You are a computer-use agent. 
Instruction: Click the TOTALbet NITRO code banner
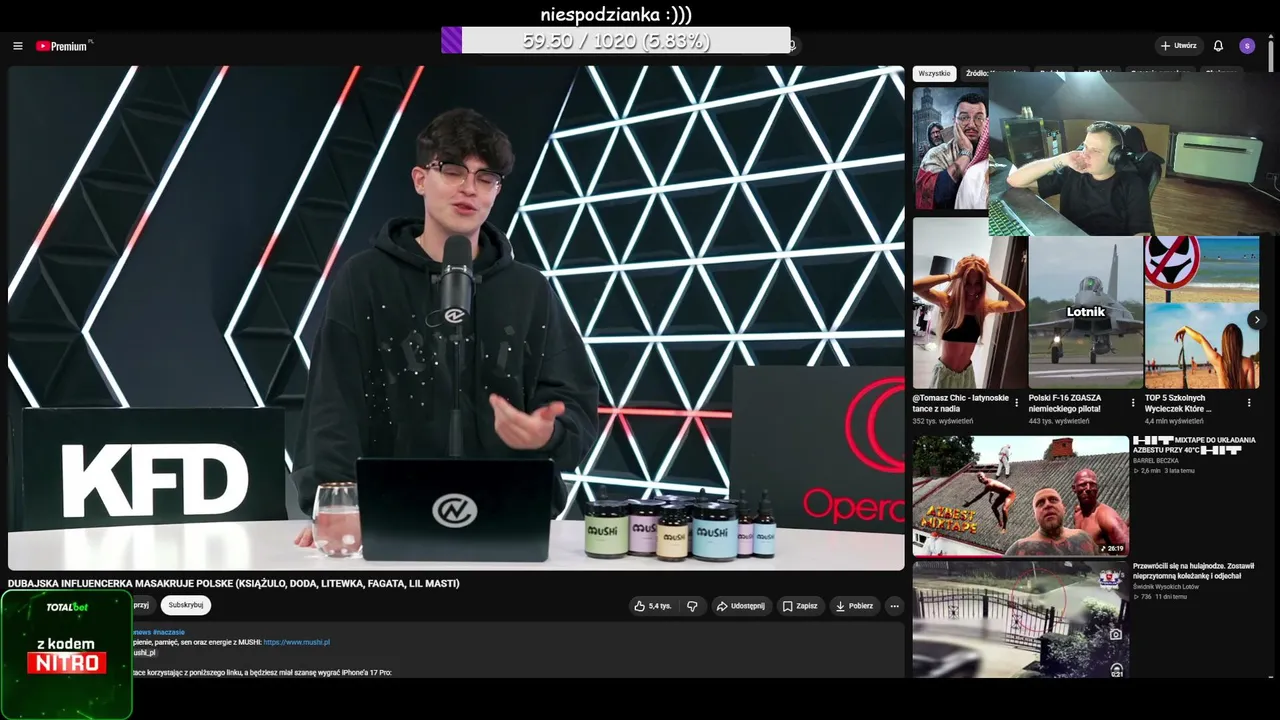[x=67, y=655]
